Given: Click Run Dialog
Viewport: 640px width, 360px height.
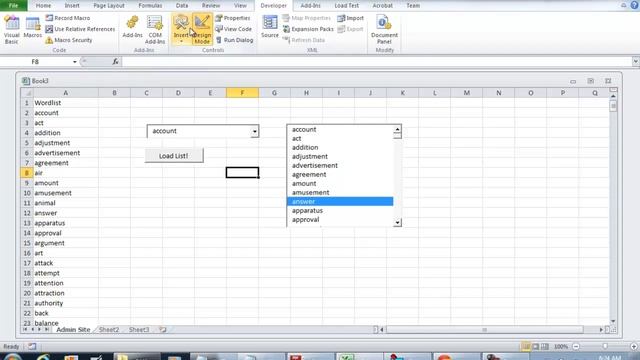Looking at the screenshot, I should point(234,40).
